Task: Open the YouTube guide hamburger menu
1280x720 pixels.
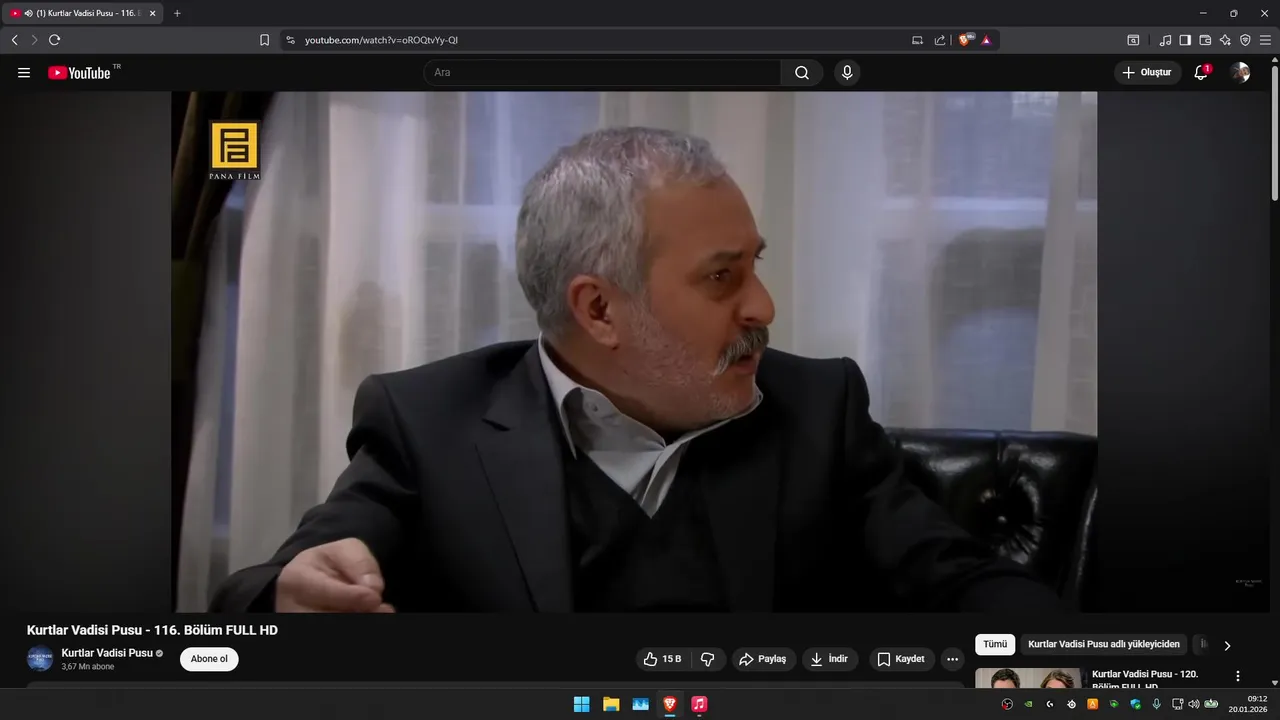Action: 24,73
